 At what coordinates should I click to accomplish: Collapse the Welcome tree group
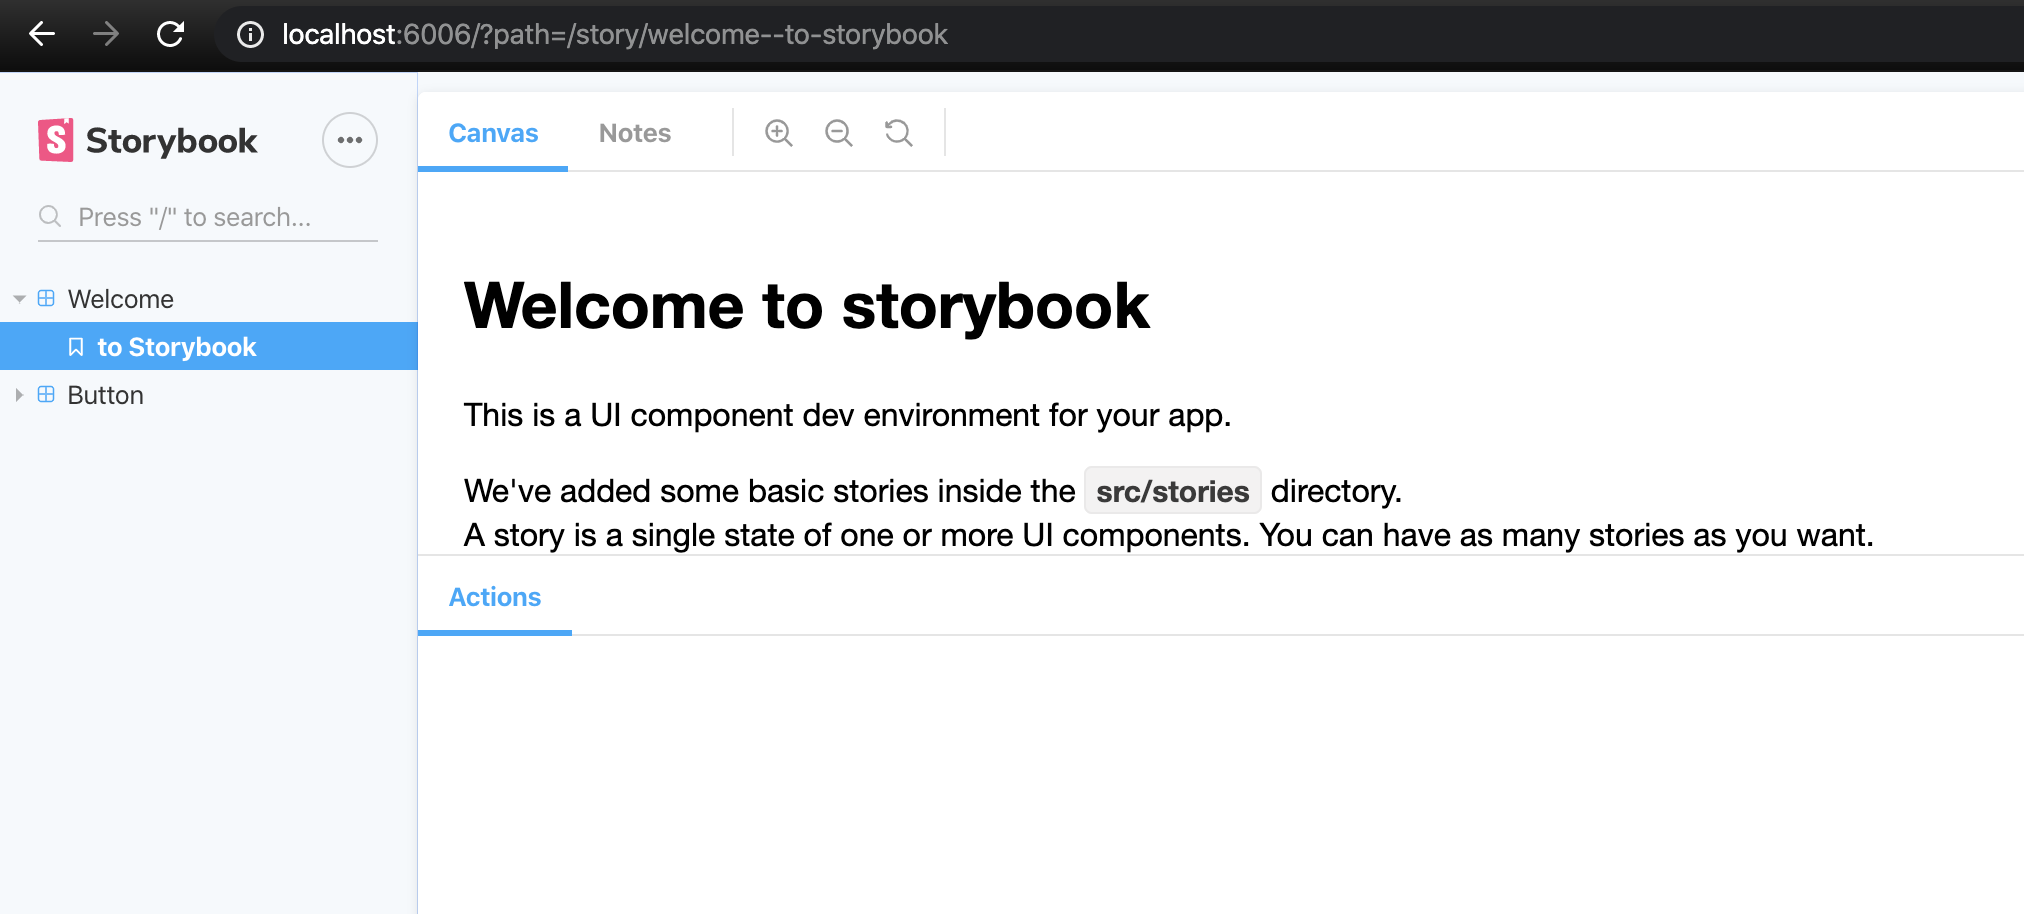point(18,298)
